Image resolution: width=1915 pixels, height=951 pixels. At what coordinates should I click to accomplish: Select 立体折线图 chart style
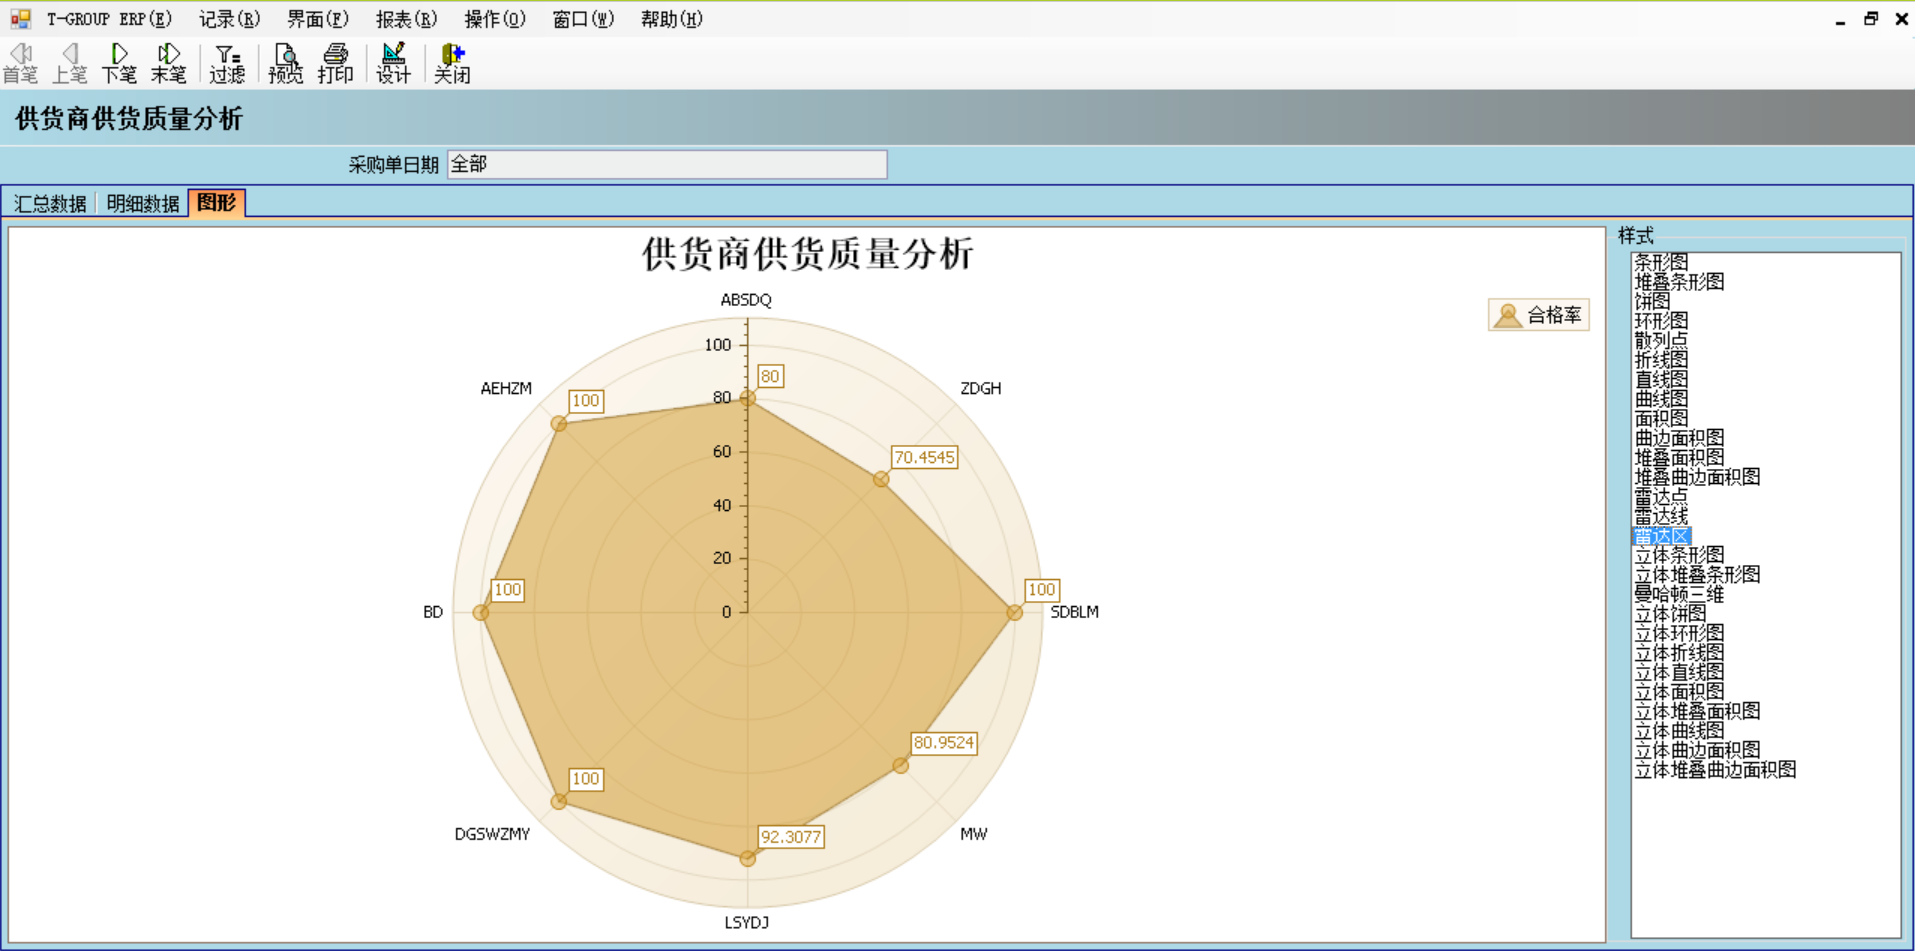[1679, 653]
